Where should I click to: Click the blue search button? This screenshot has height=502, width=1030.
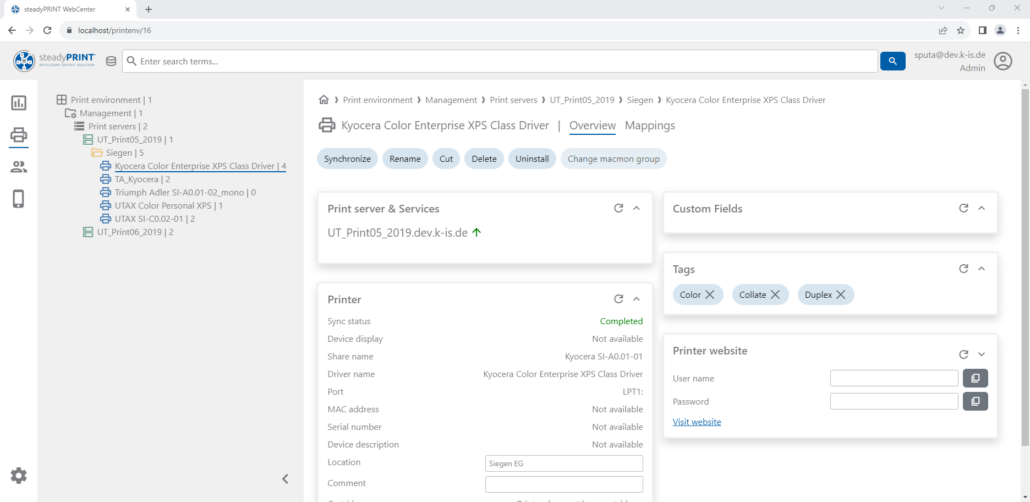[x=893, y=61]
